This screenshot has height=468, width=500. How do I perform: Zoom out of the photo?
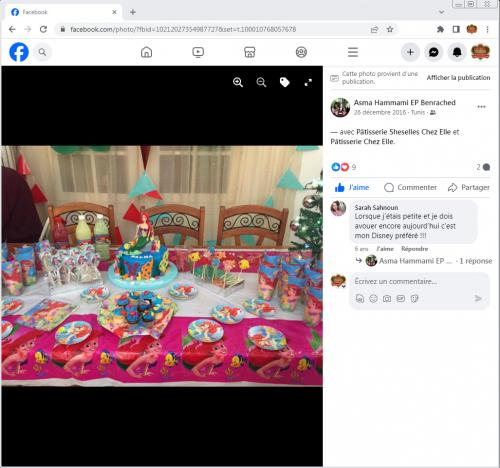[x=261, y=82]
